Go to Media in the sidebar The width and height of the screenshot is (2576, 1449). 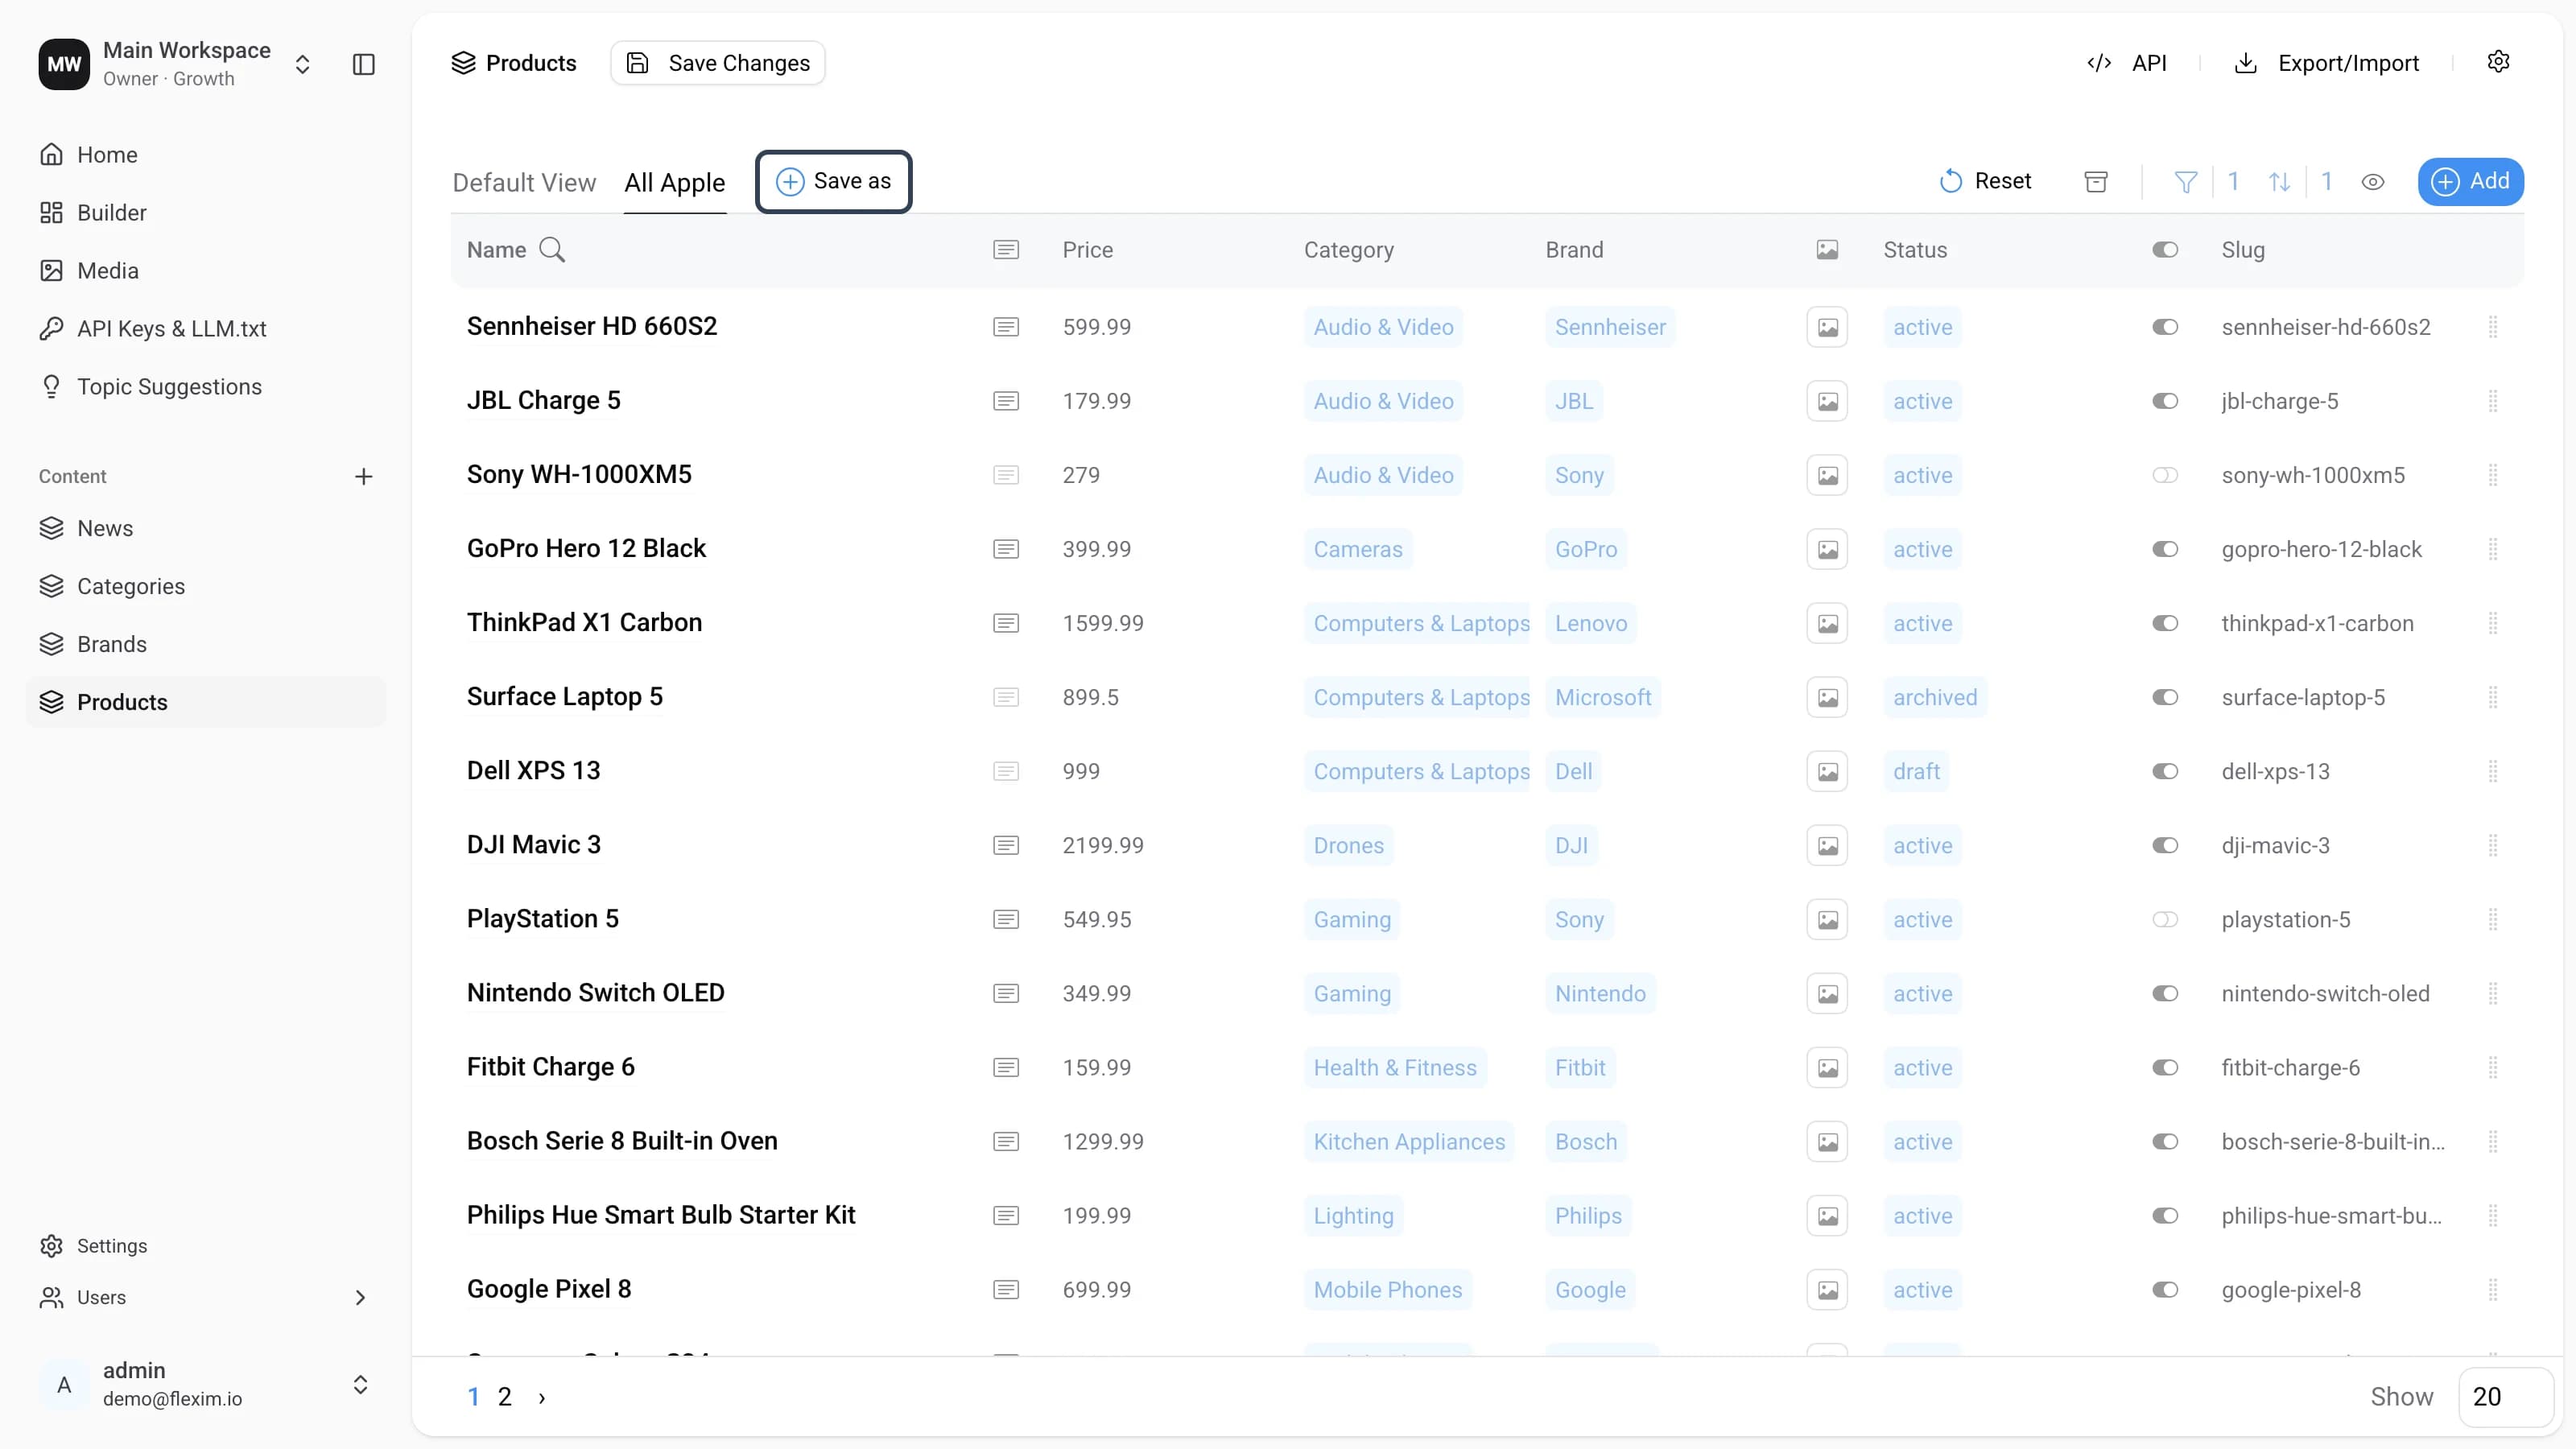(x=206, y=271)
